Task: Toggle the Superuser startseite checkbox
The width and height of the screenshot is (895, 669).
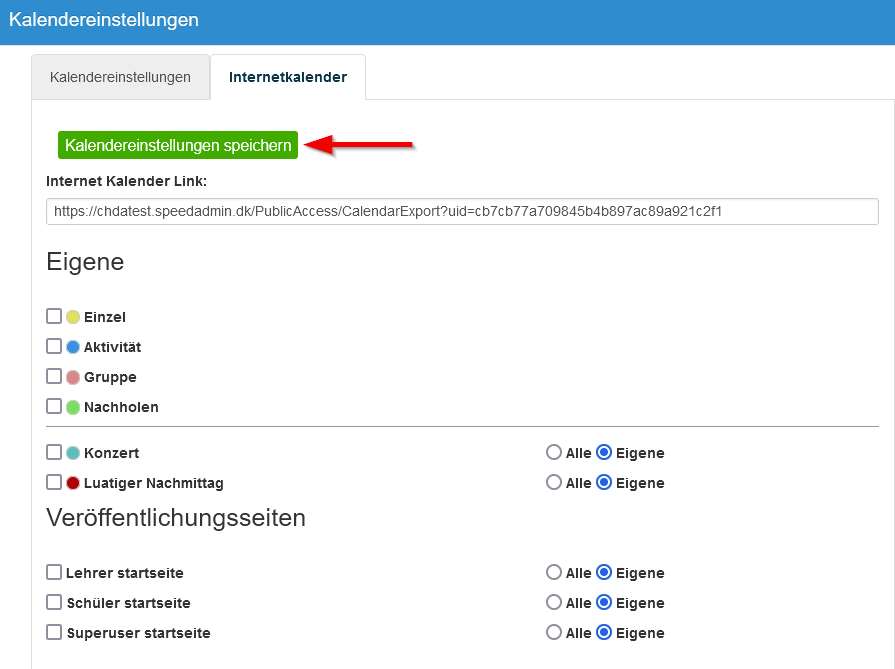Action: (54, 632)
